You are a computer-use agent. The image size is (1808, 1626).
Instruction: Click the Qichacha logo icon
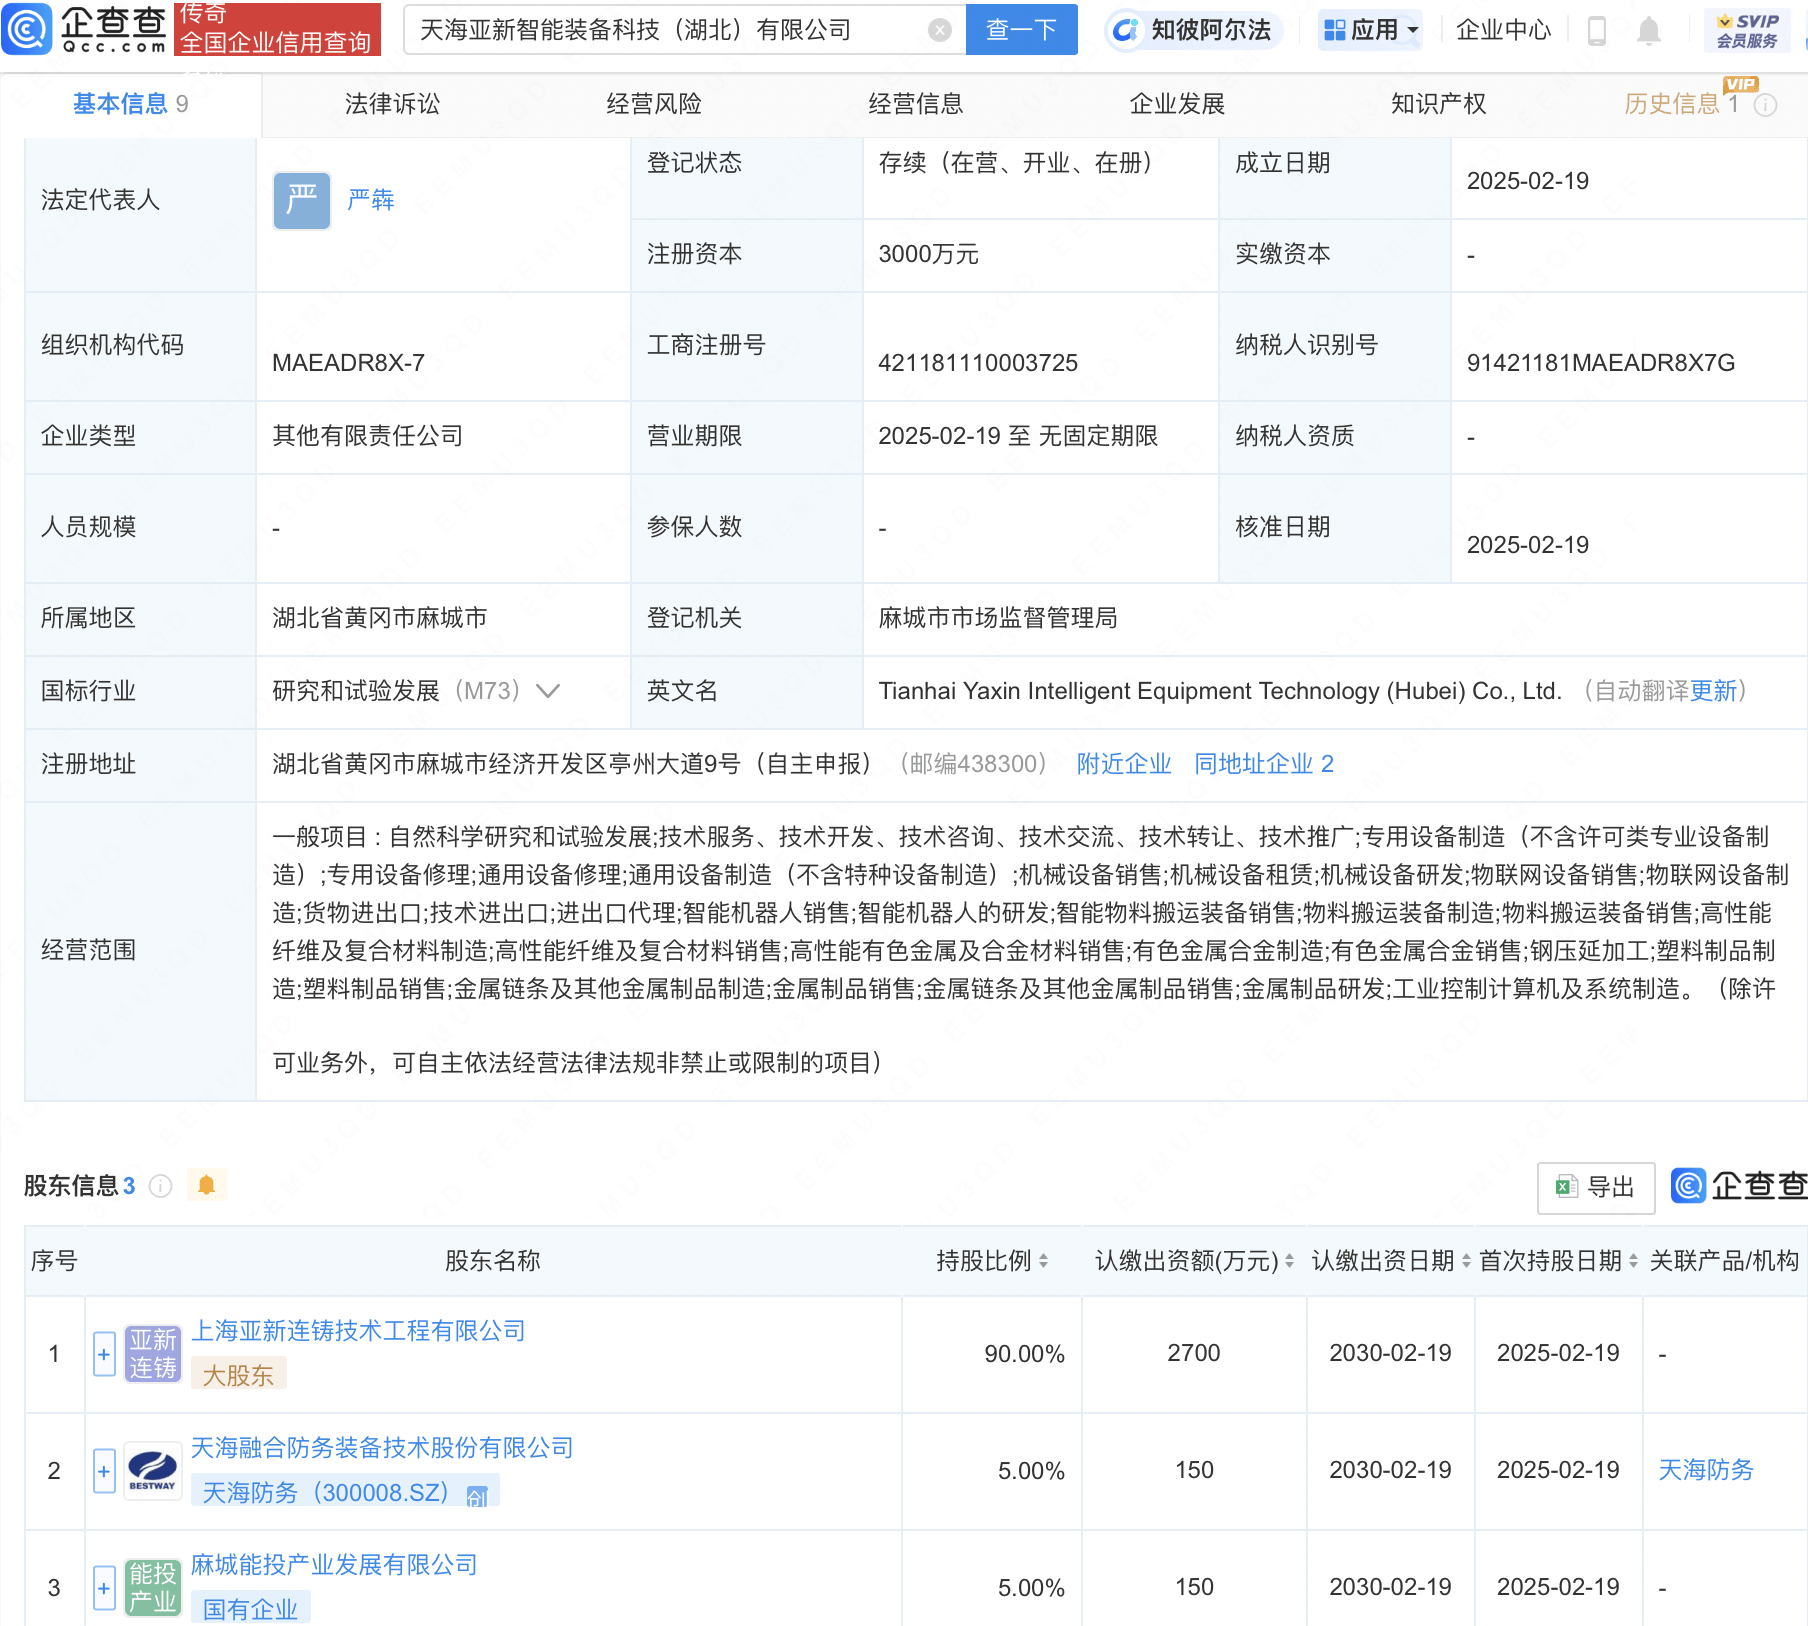pos(28,29)
